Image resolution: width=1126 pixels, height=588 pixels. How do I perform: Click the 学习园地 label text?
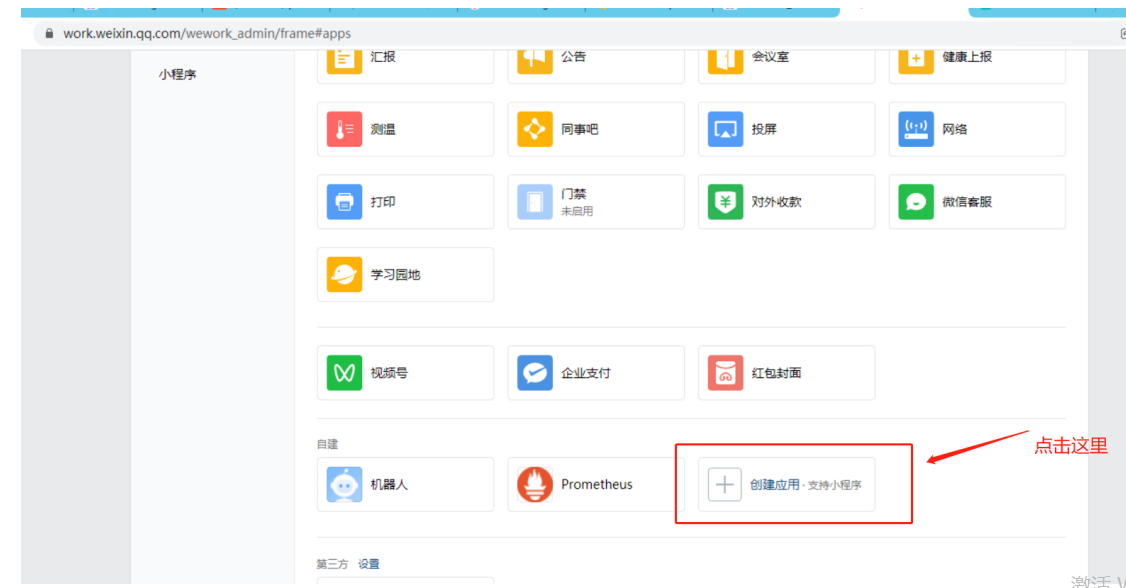click(395, 274)
